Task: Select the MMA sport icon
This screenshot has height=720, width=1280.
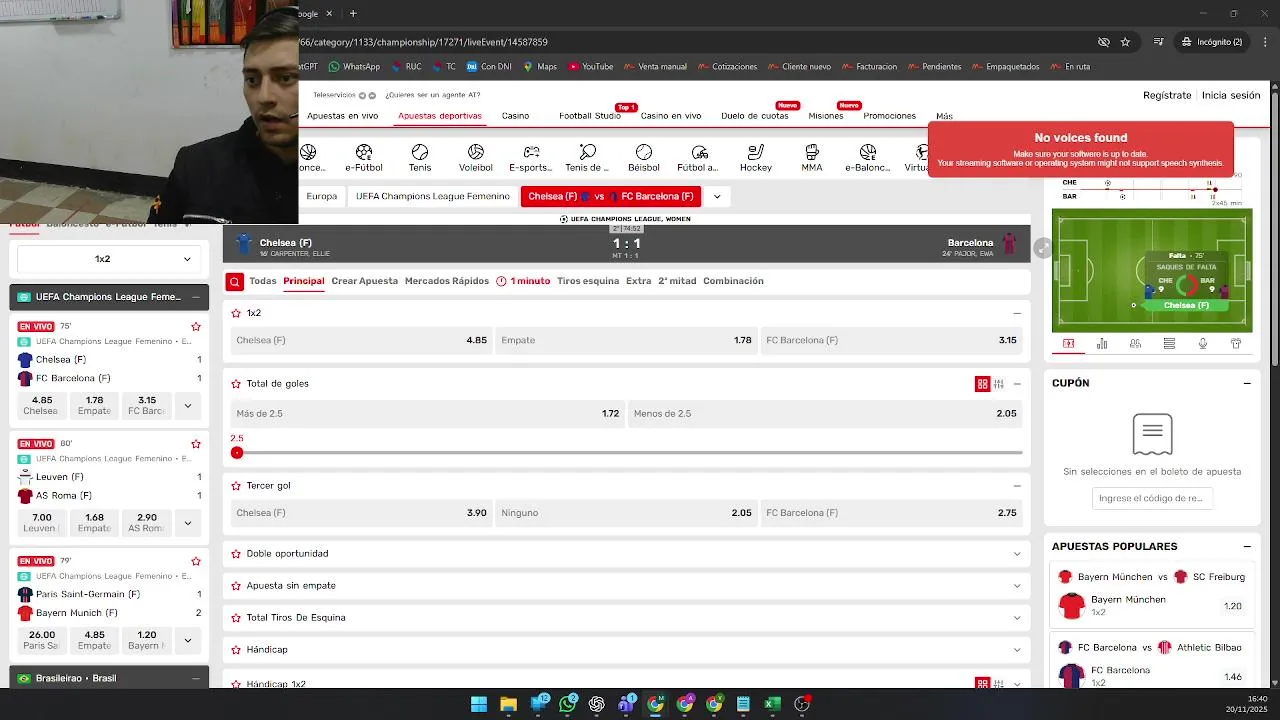Action: coord(812,152)
